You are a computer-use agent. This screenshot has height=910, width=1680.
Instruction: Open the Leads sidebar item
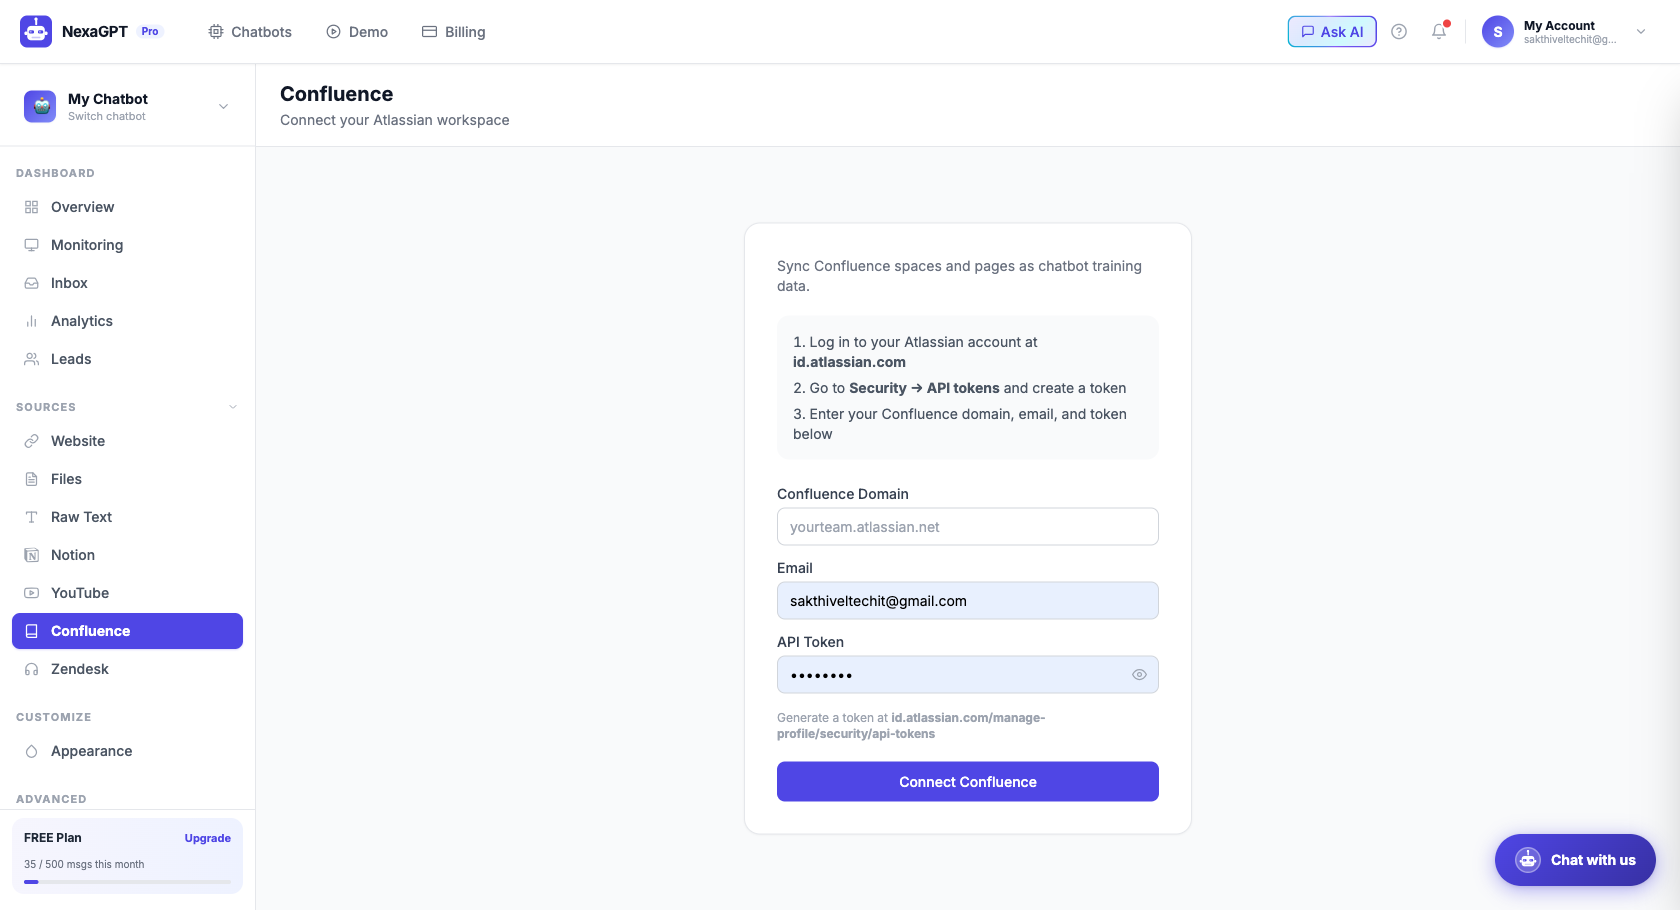pyautogui.click(x=127, y=359)
